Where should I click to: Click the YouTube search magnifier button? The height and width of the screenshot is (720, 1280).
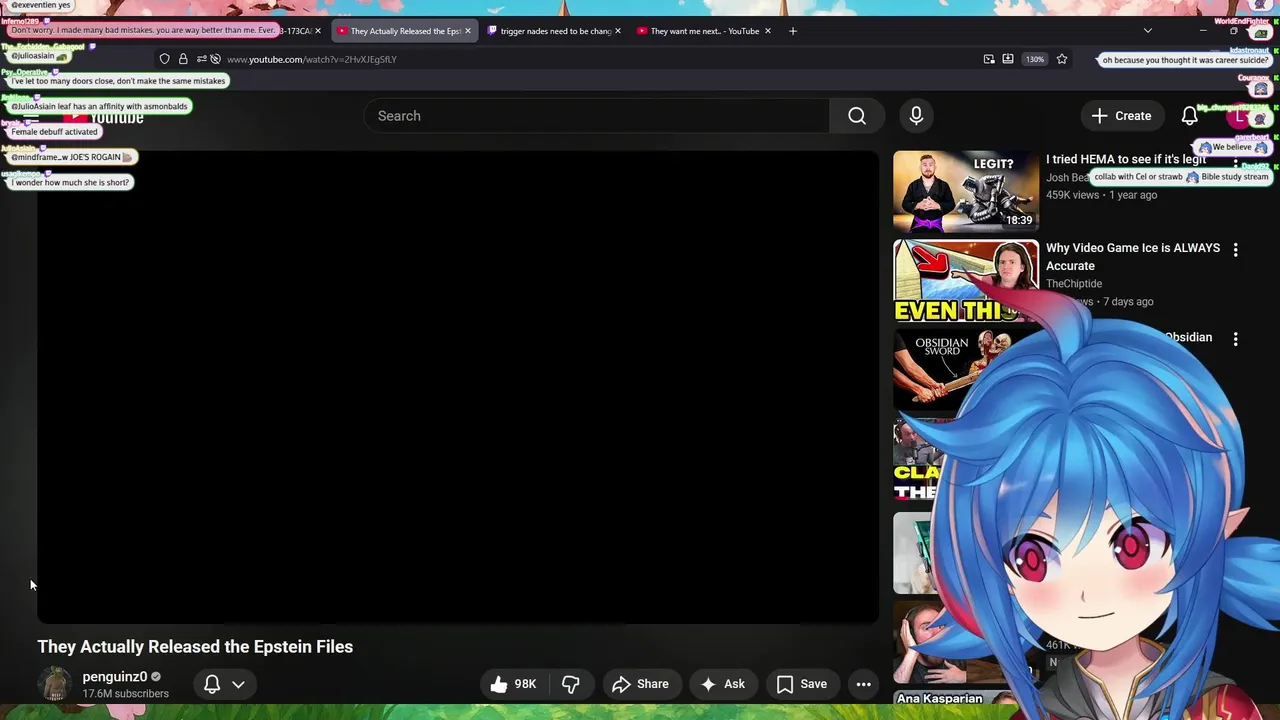(857, 116)
